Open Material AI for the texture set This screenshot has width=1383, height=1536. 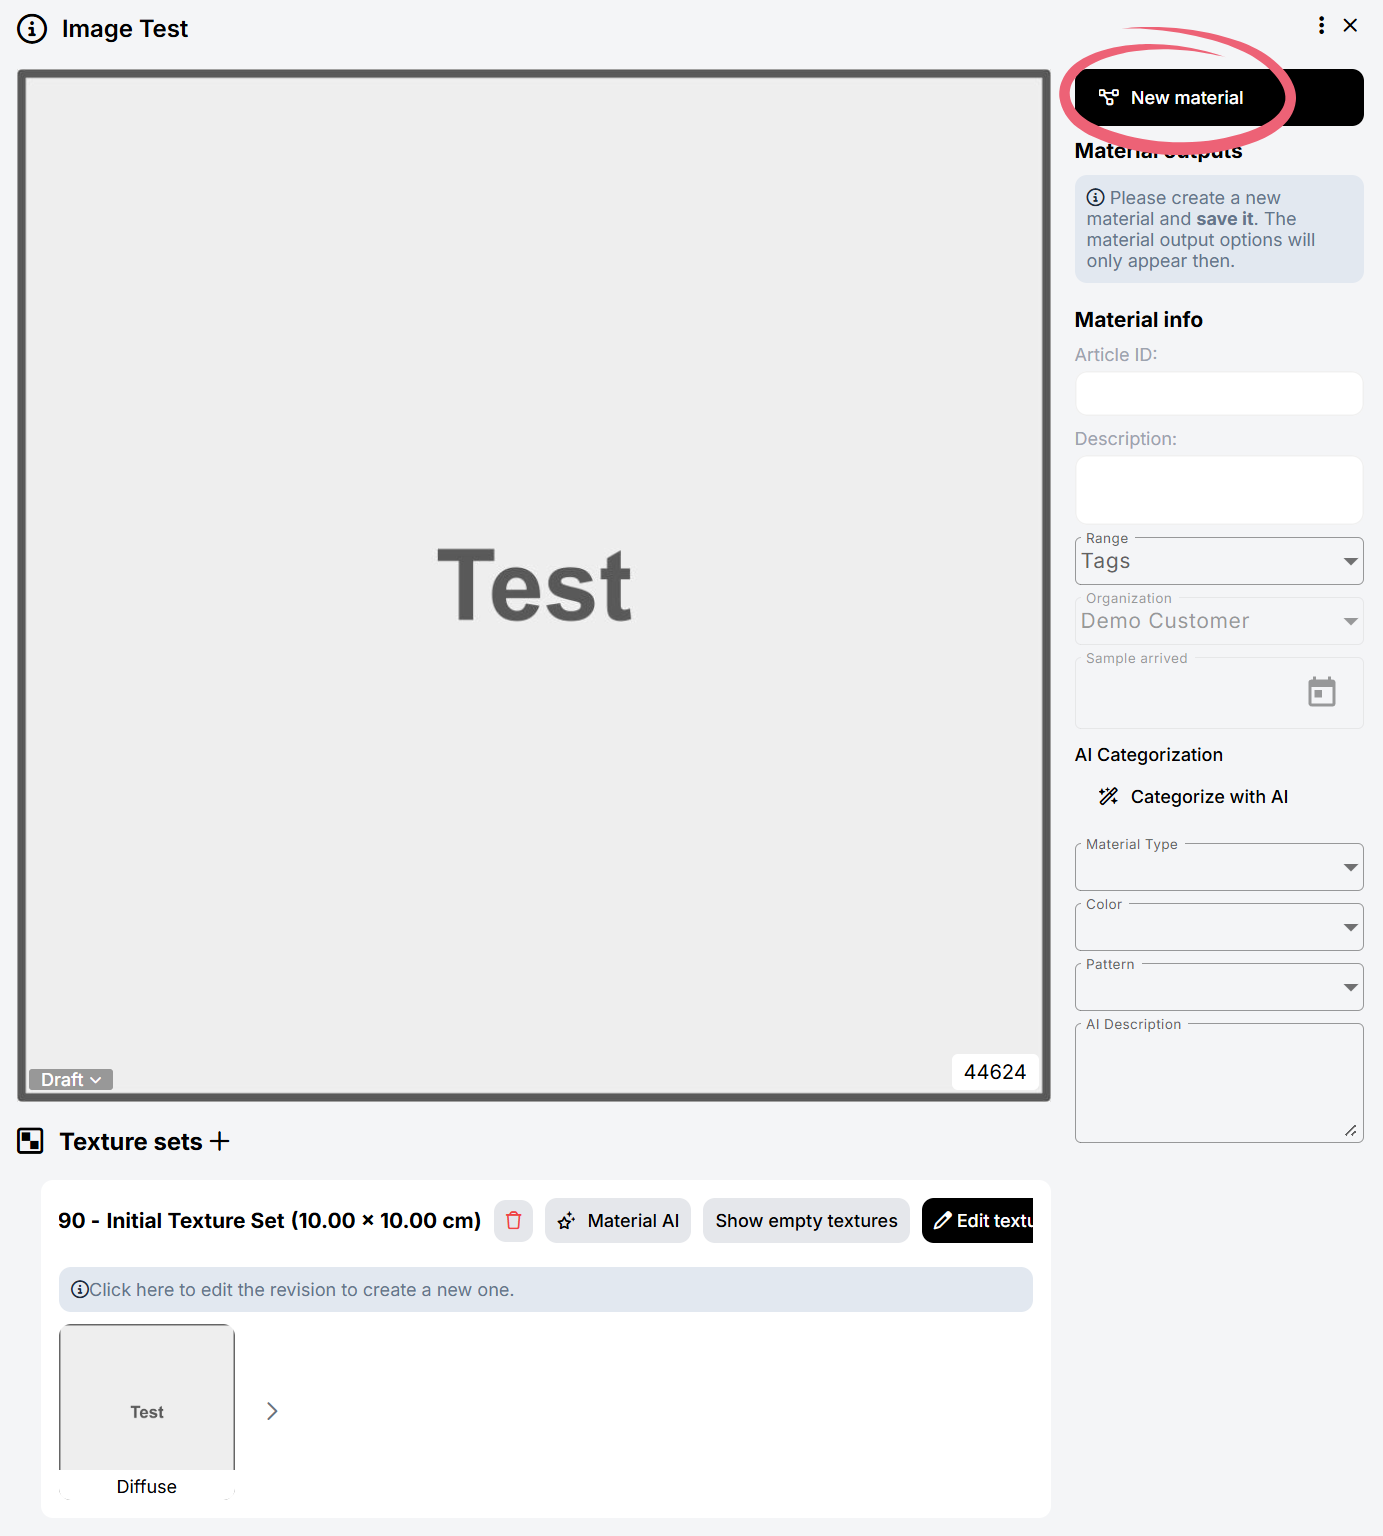pyautogui.click(x=617, y=1220)
